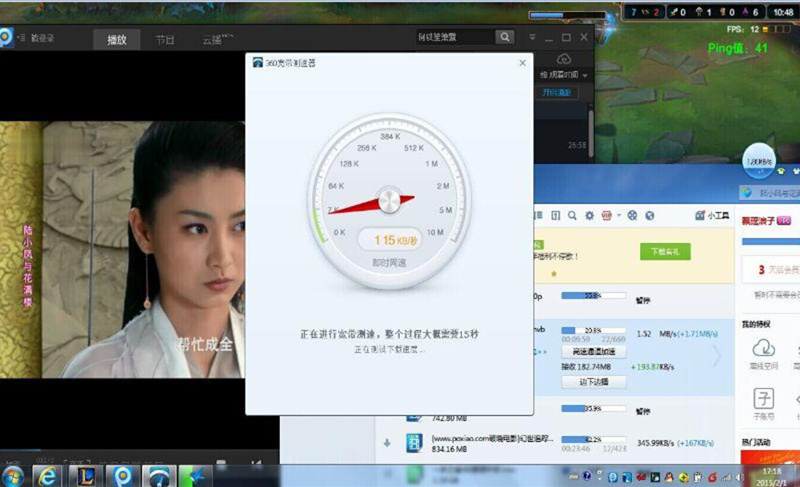Click the 边下边播 button

[x=594, y=381]
